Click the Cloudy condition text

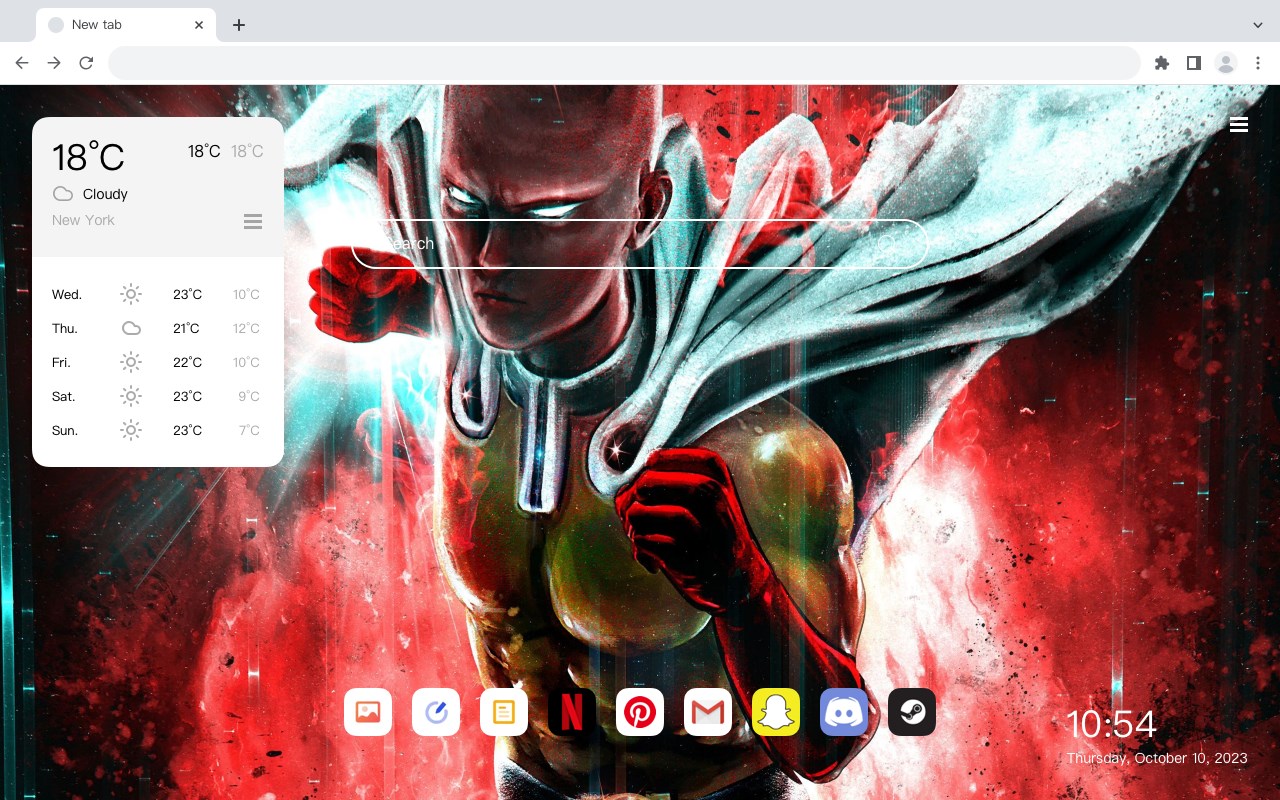coord(105,194)
